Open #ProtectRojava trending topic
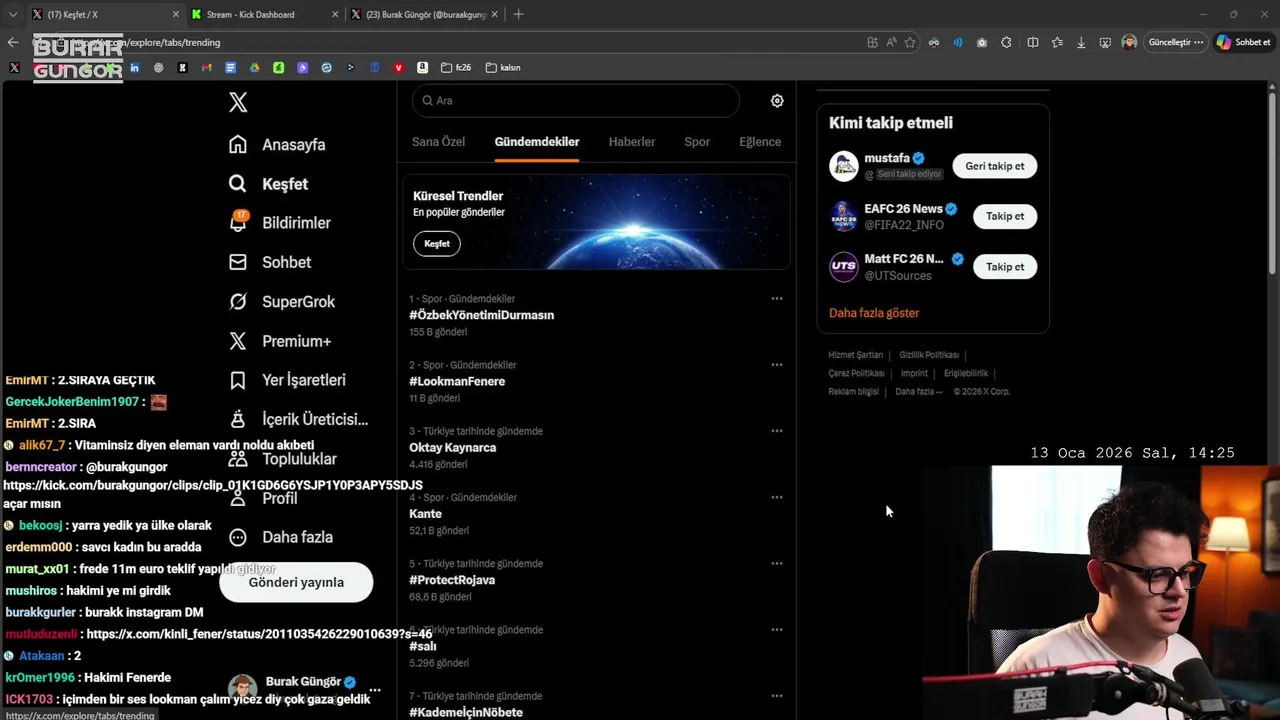The image size is (1280, 720). tap(452, 580)
